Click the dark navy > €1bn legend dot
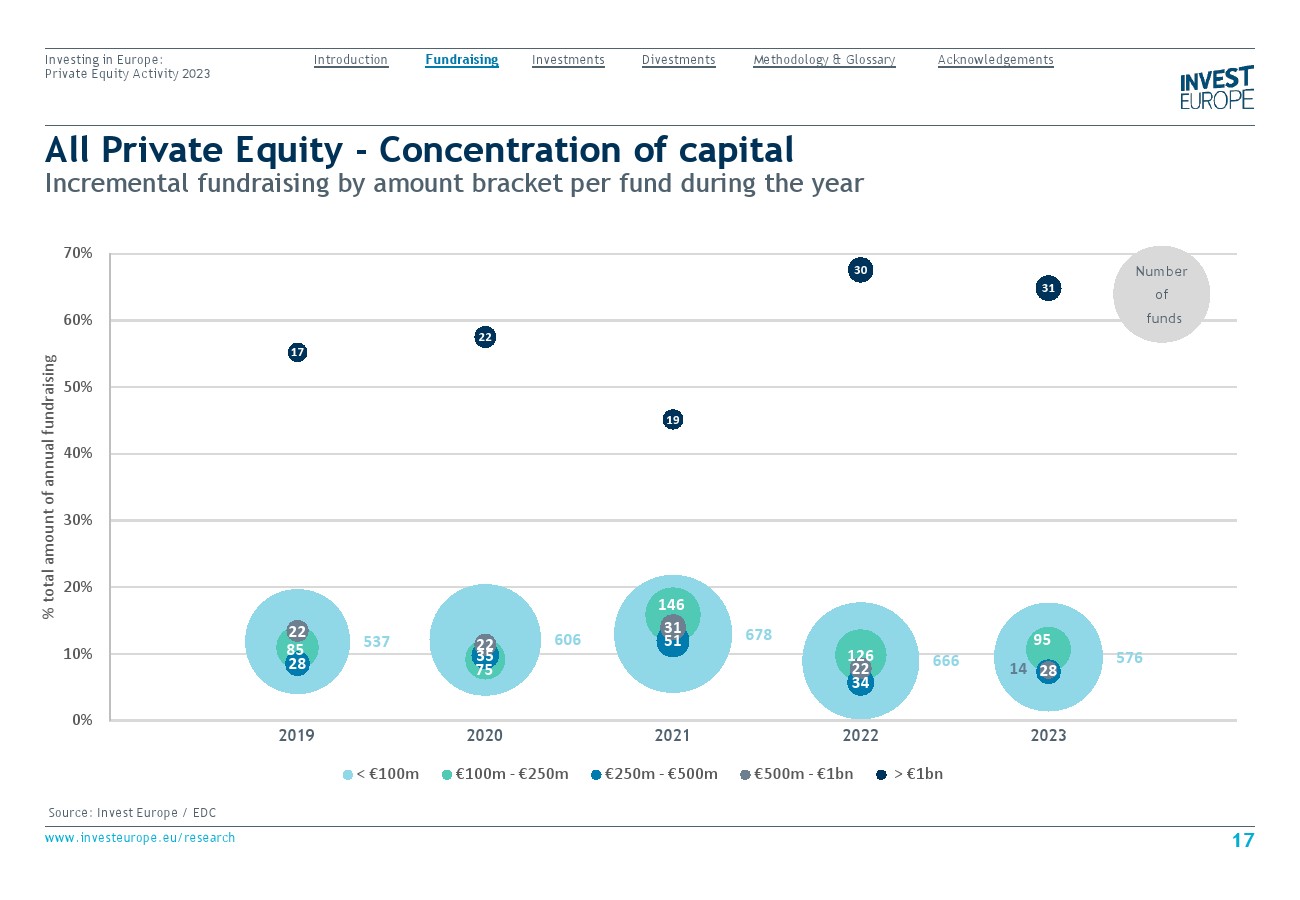 coord(881,774)
